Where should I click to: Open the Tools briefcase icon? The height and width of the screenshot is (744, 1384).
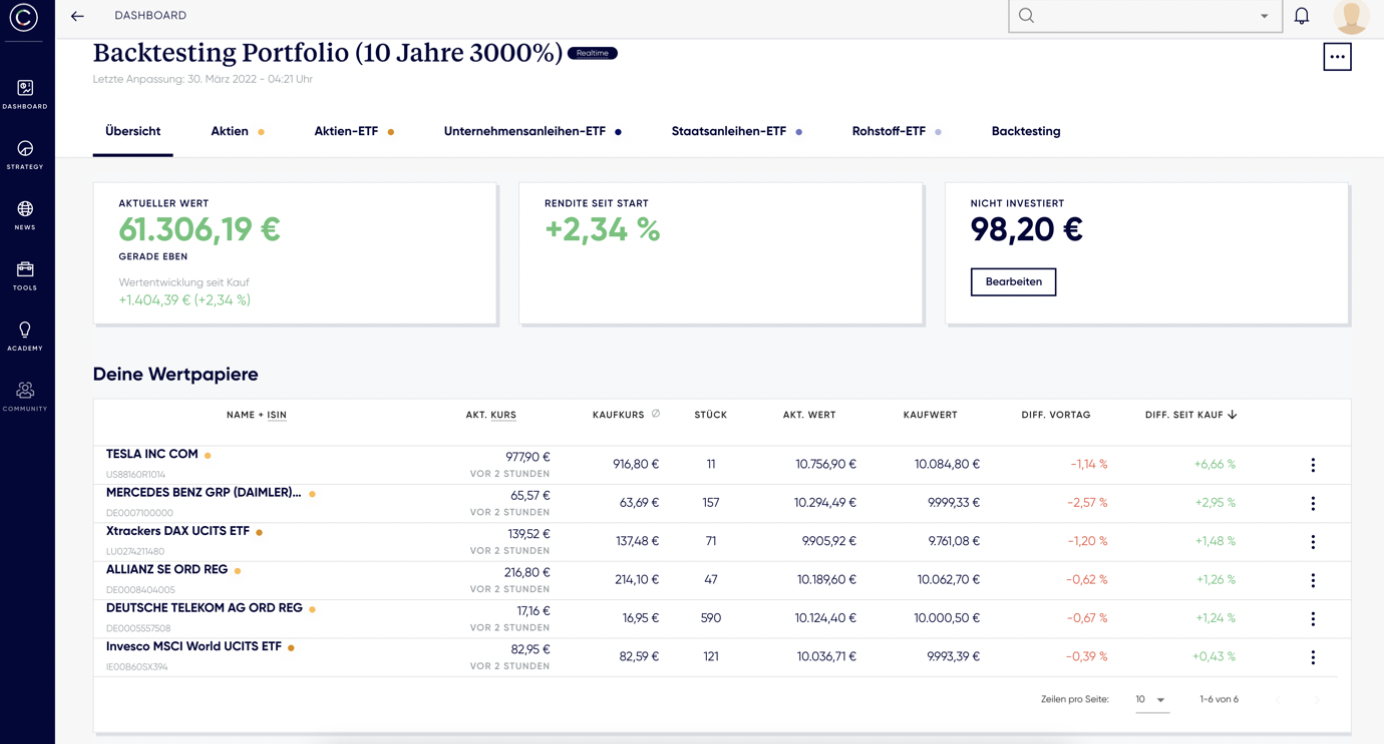pos(25,269)
